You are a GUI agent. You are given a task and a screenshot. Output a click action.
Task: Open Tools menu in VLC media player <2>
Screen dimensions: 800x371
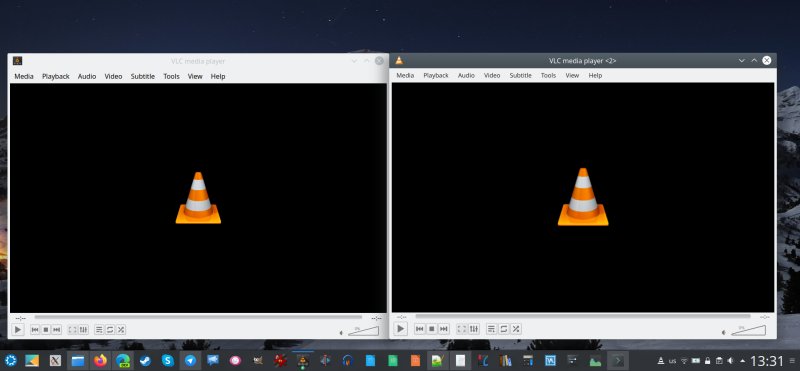[548, 76]
